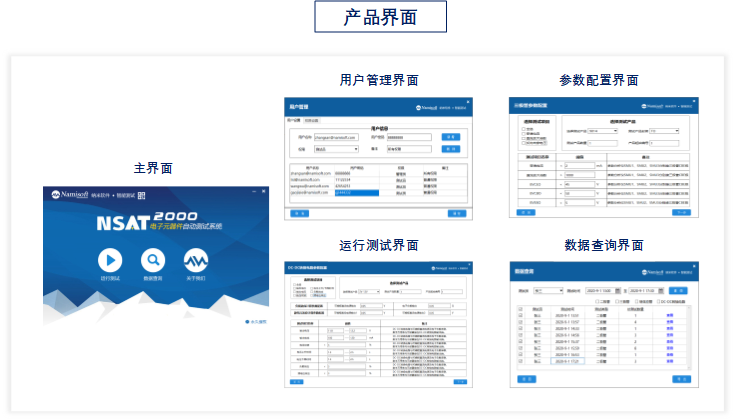The image size is (735, 420).
Task: Click the bottom-right export button in data query window
Action: point(682,379)
